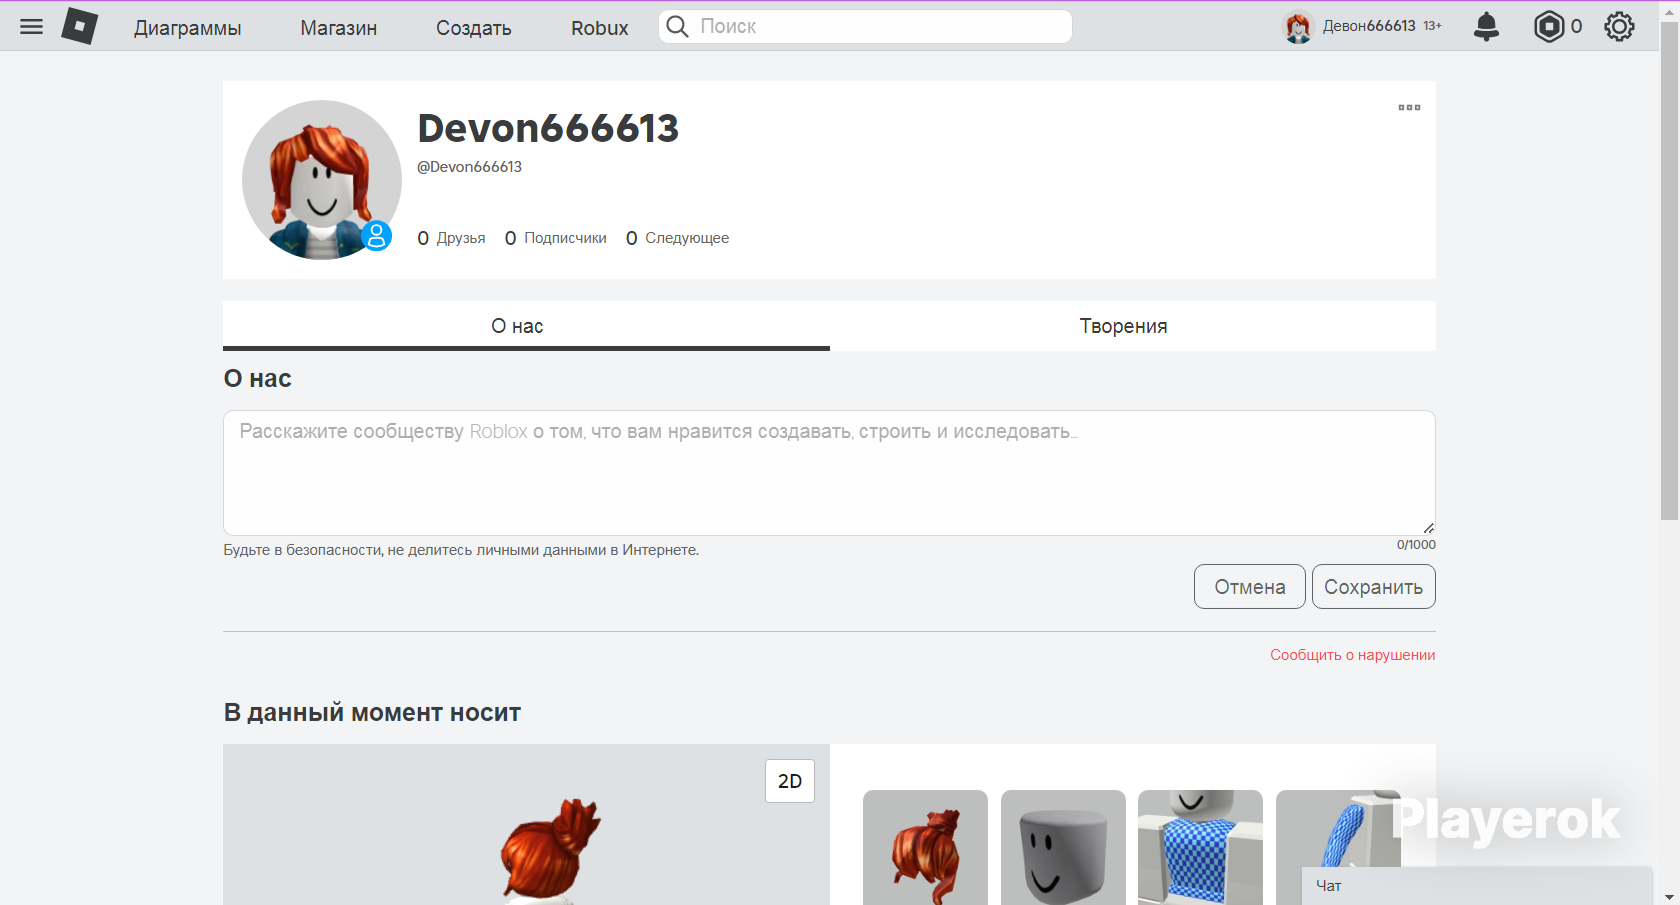Open the three-dot profile options menu
The image size is (1680, 905).
(x=1409, y=107)
